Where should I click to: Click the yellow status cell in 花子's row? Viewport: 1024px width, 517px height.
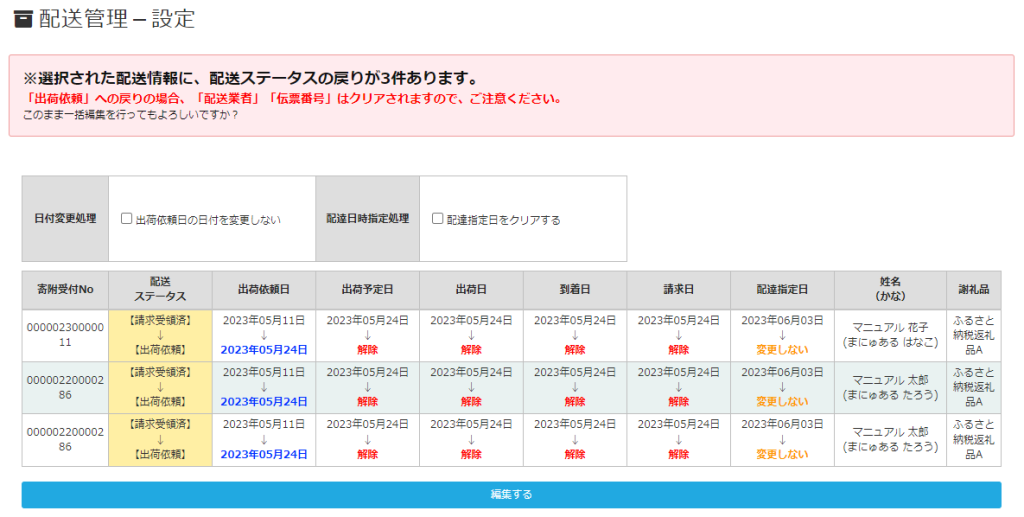160,334
